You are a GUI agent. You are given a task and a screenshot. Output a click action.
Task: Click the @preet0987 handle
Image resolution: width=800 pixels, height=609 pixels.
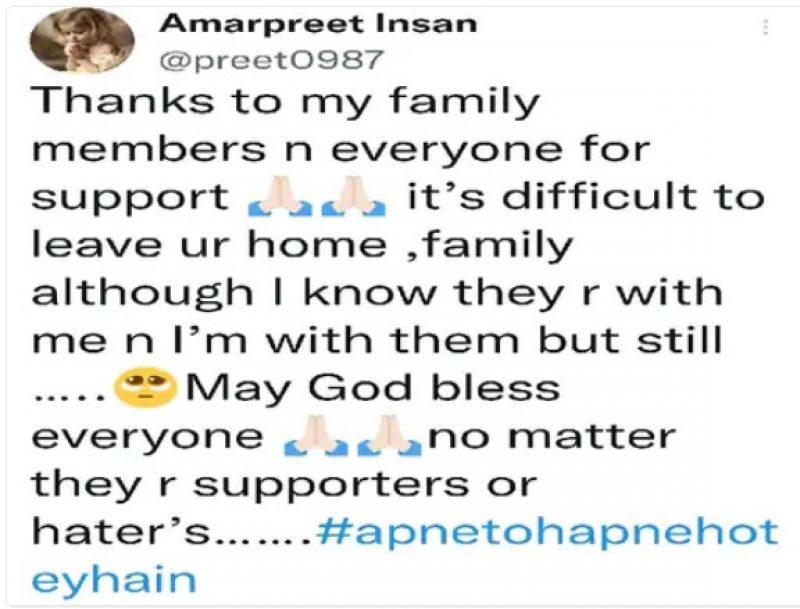271,60
